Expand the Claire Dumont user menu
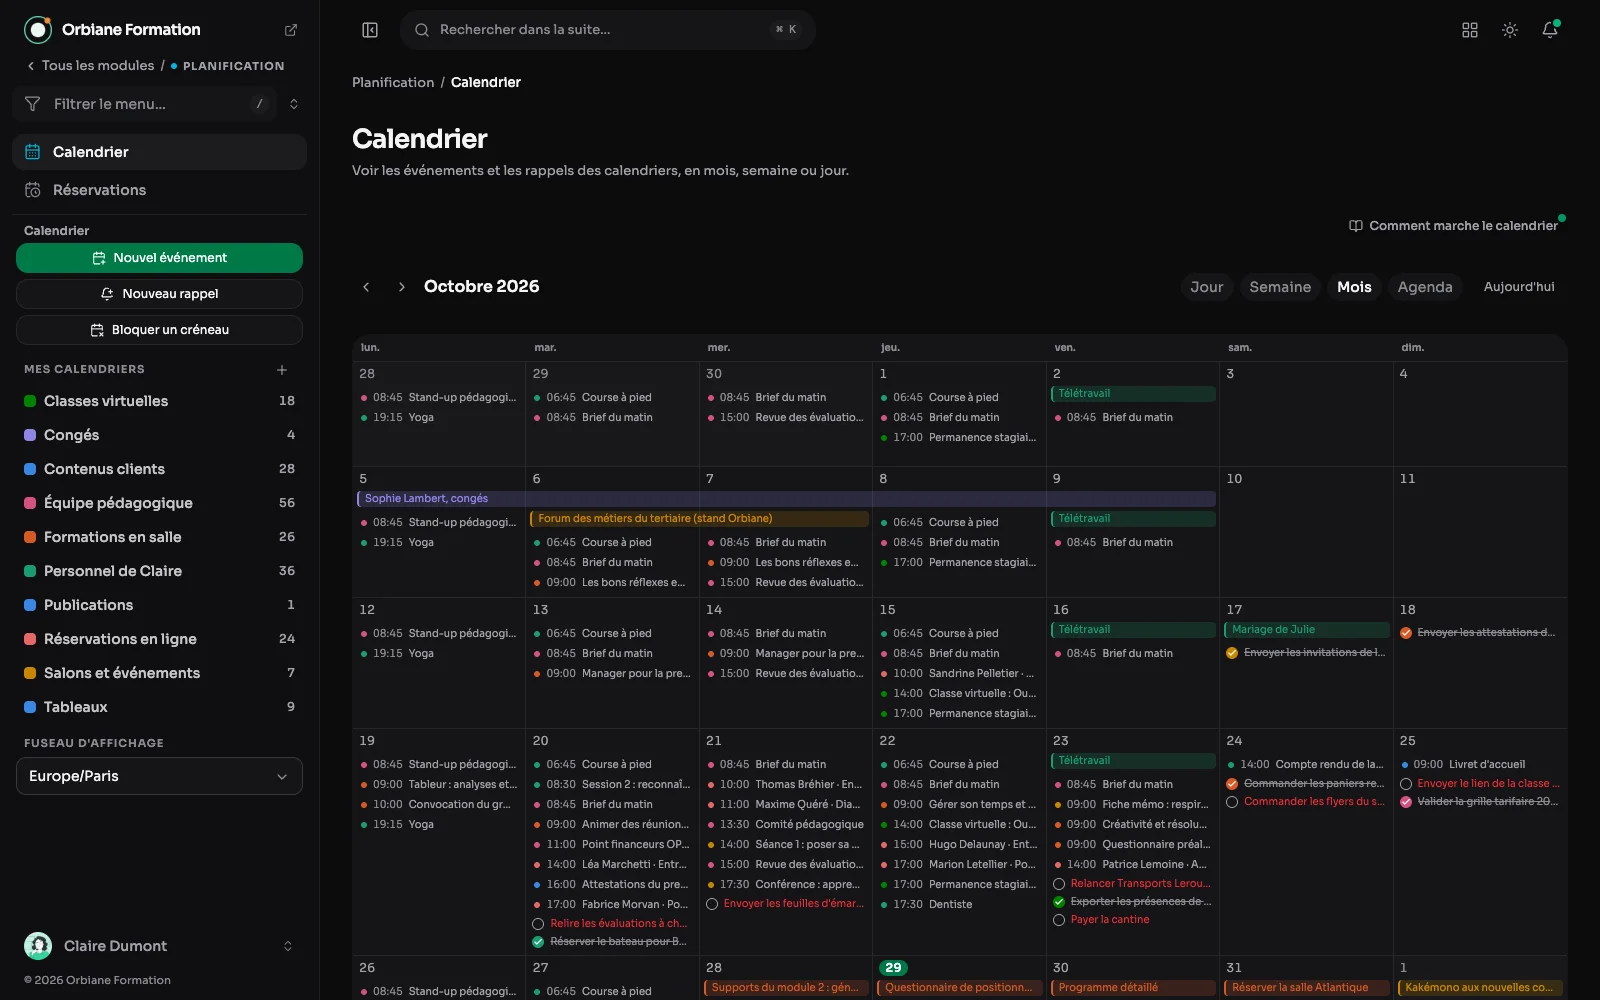Viewport: 1600px width, 1000px height. [288, 946]
